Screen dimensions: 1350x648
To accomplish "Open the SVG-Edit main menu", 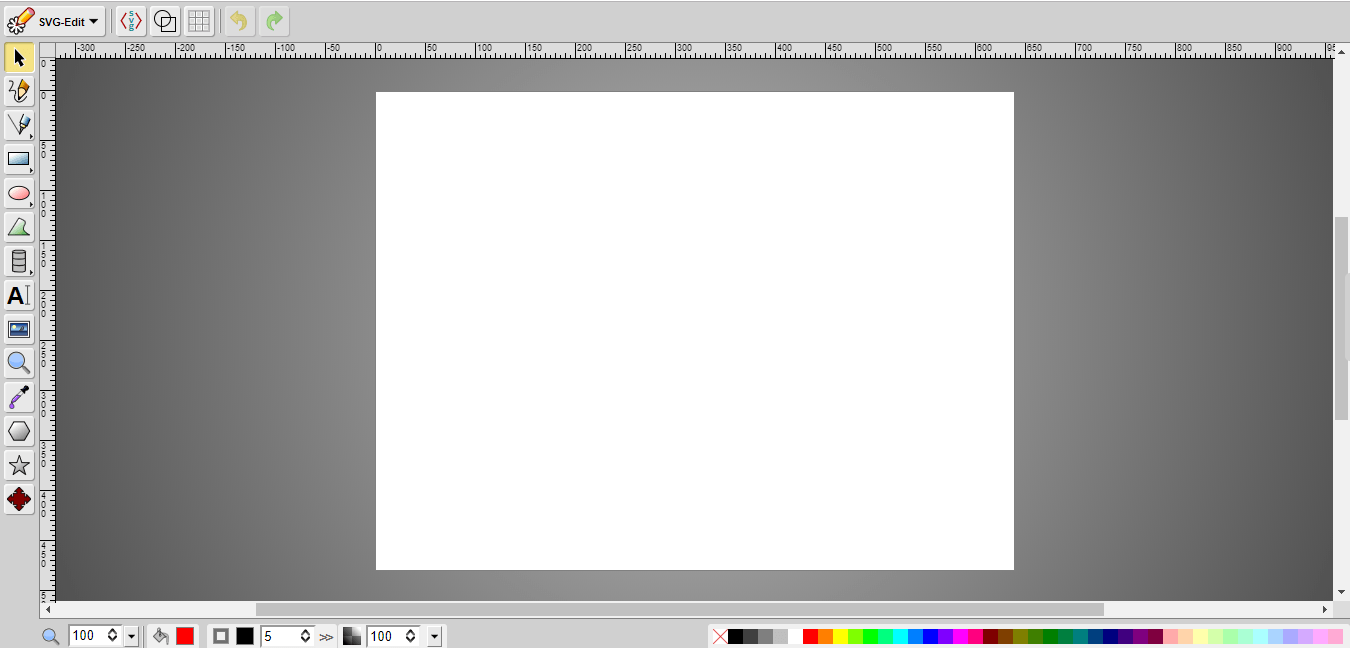I will [55, 21].
